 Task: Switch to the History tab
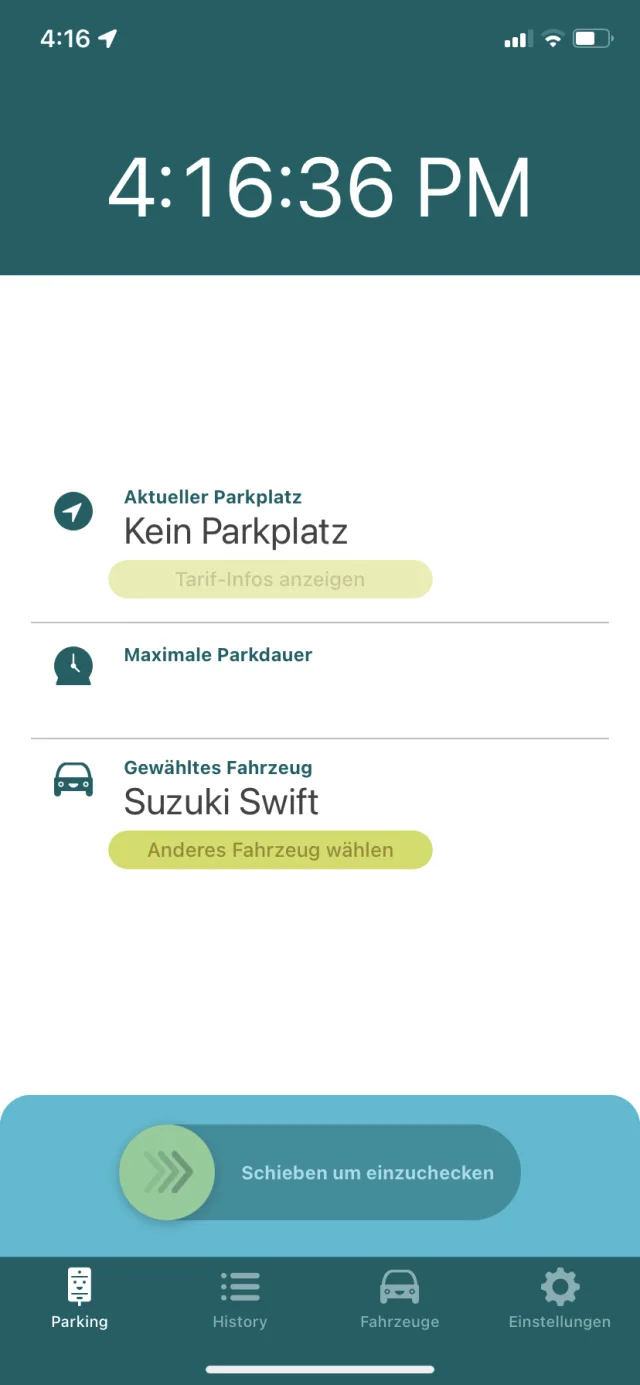tap(240, 1298)
